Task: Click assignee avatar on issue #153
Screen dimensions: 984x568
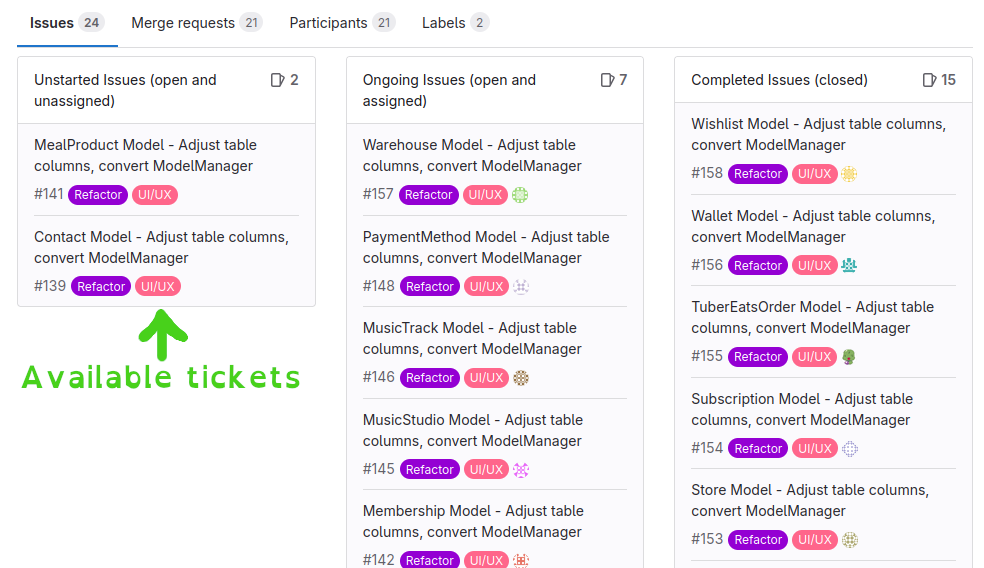Action: click(850, 540)
